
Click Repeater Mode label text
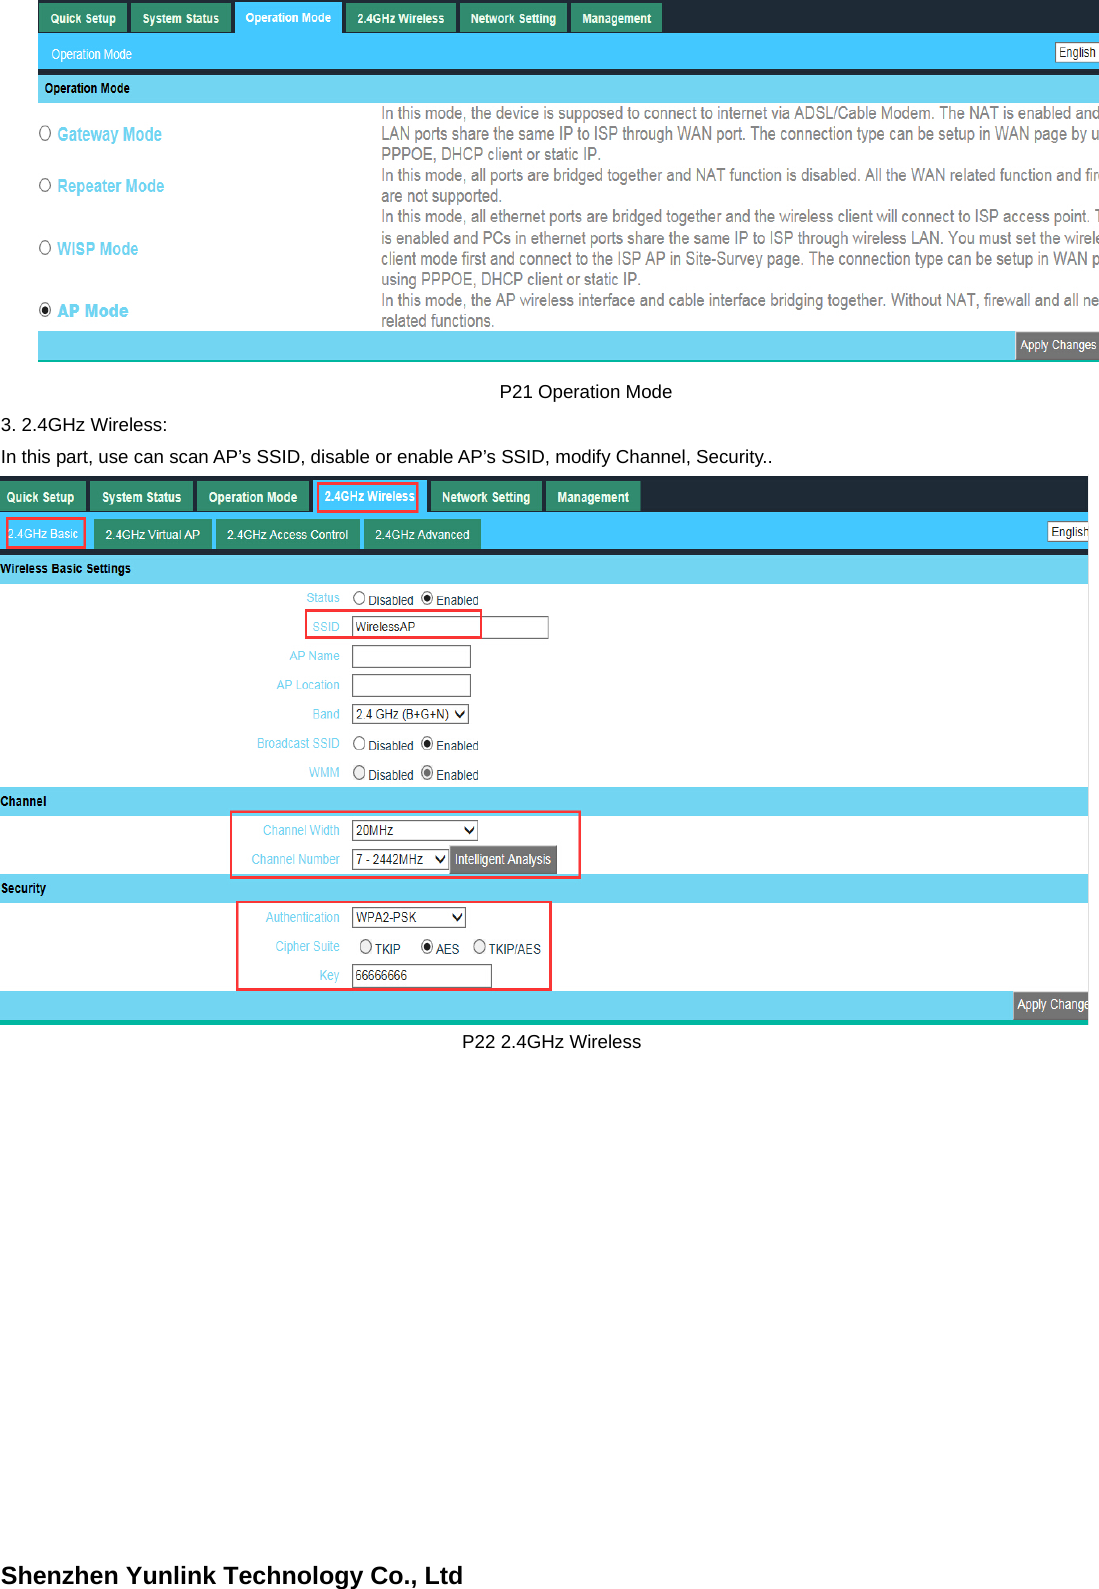[x=110, y=186]
